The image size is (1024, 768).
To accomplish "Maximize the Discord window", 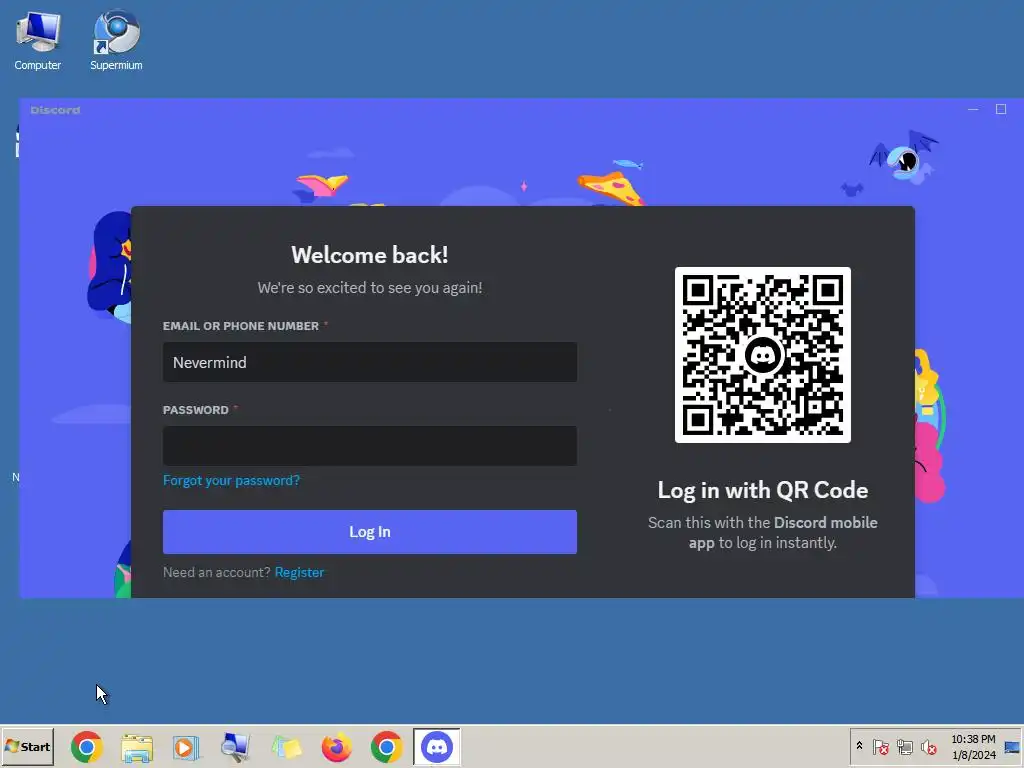I will 1000,110.
